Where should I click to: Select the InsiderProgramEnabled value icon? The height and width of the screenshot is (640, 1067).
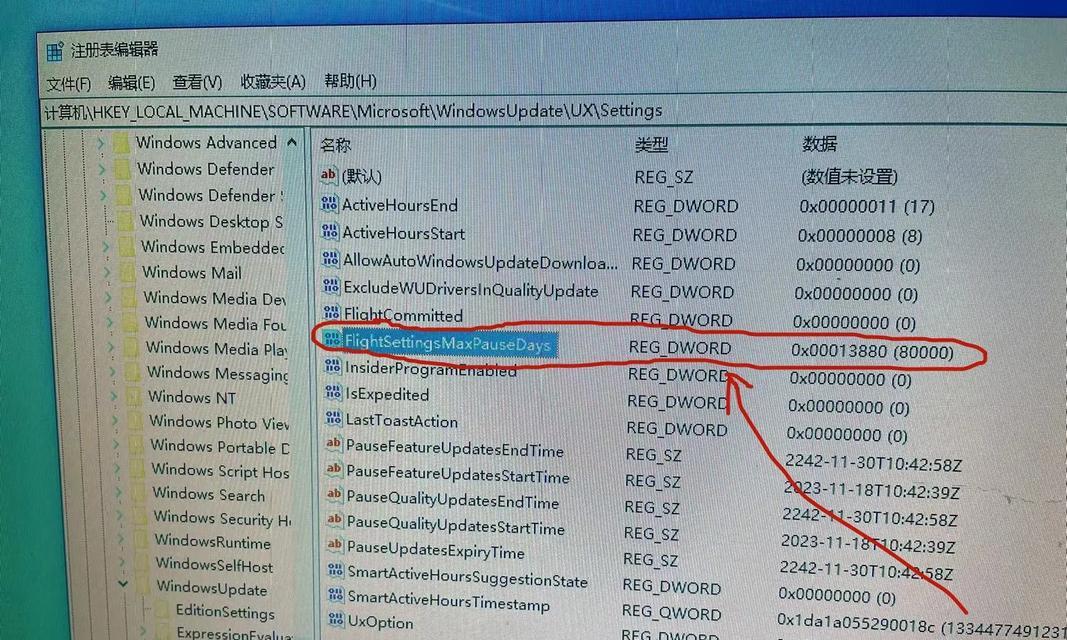coord(333,367)
